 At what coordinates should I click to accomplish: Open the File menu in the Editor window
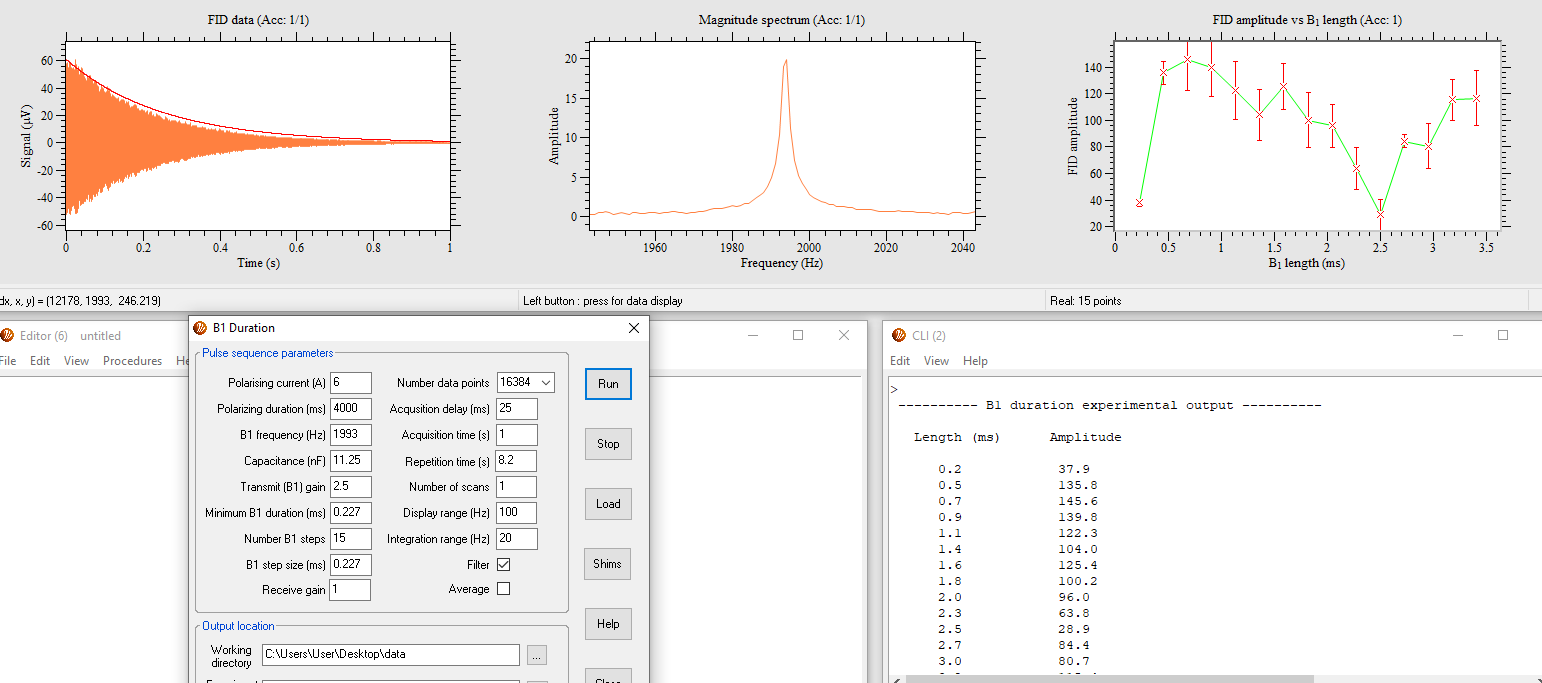point(8,361)
